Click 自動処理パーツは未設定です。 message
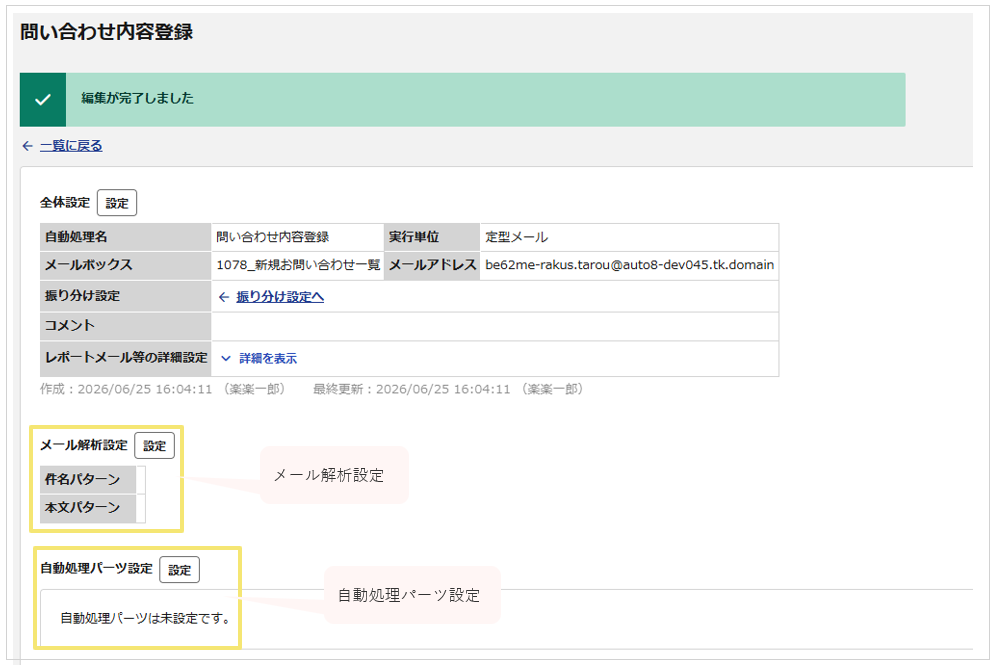This screenshot has height=665, width=995. [145, 618]
